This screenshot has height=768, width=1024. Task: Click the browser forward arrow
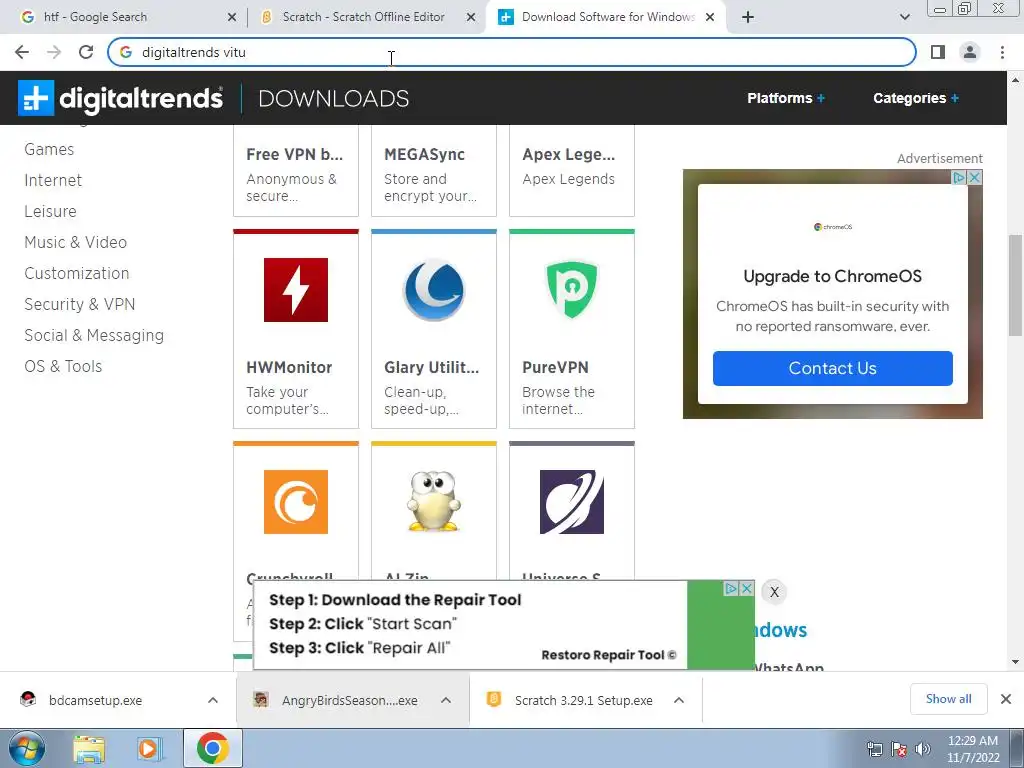[54, 52]
